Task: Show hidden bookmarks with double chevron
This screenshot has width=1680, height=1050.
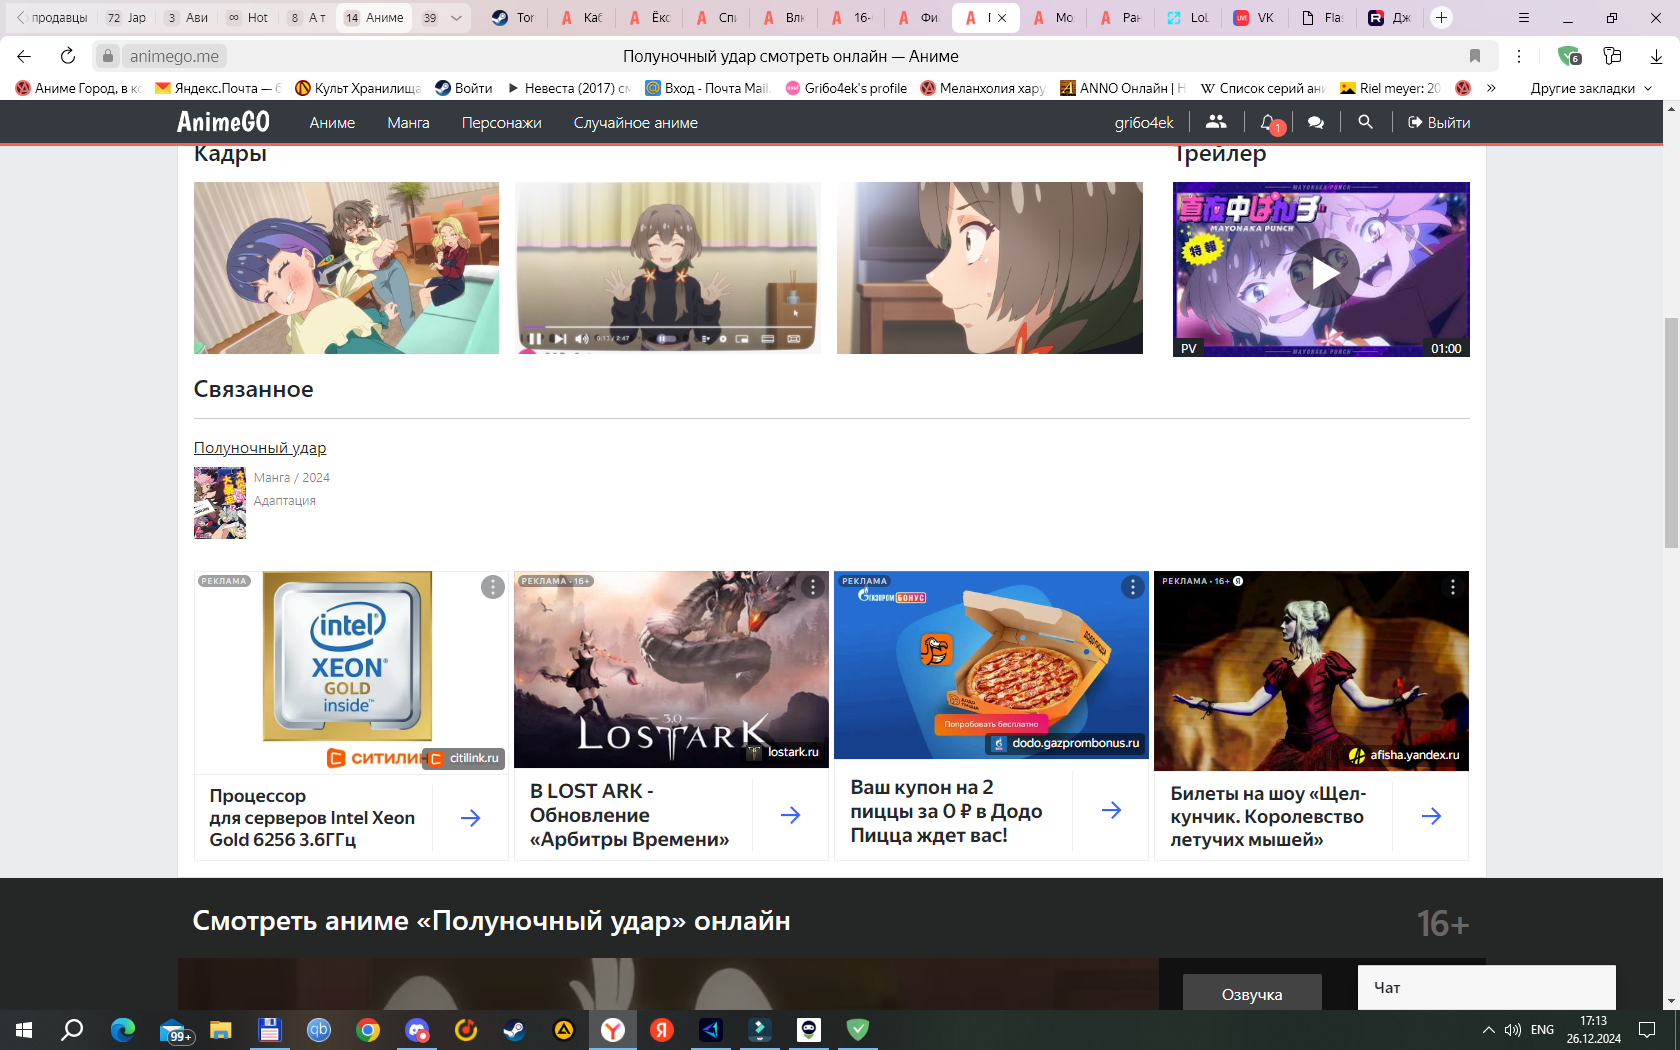Action: 1491,88
